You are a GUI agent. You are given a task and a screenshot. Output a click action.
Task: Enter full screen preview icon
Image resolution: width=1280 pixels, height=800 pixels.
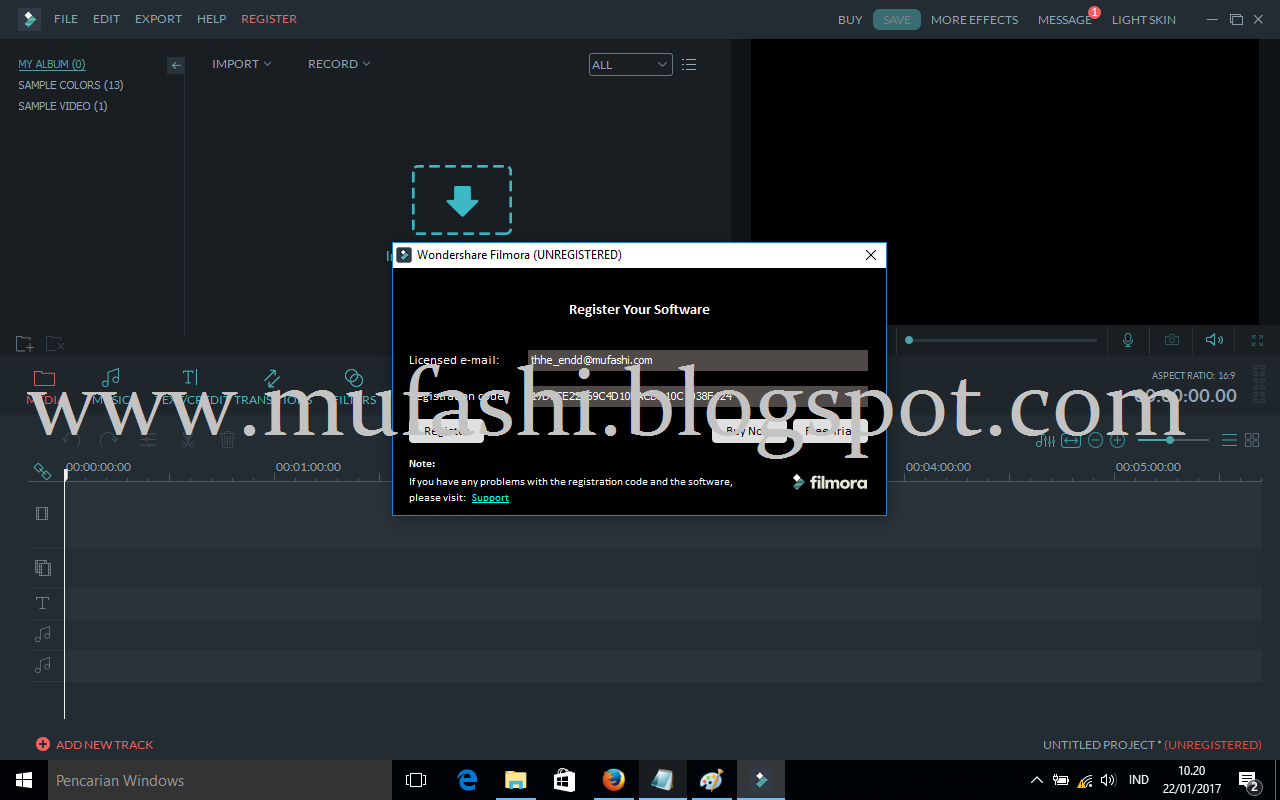(x=1257, y=340)
